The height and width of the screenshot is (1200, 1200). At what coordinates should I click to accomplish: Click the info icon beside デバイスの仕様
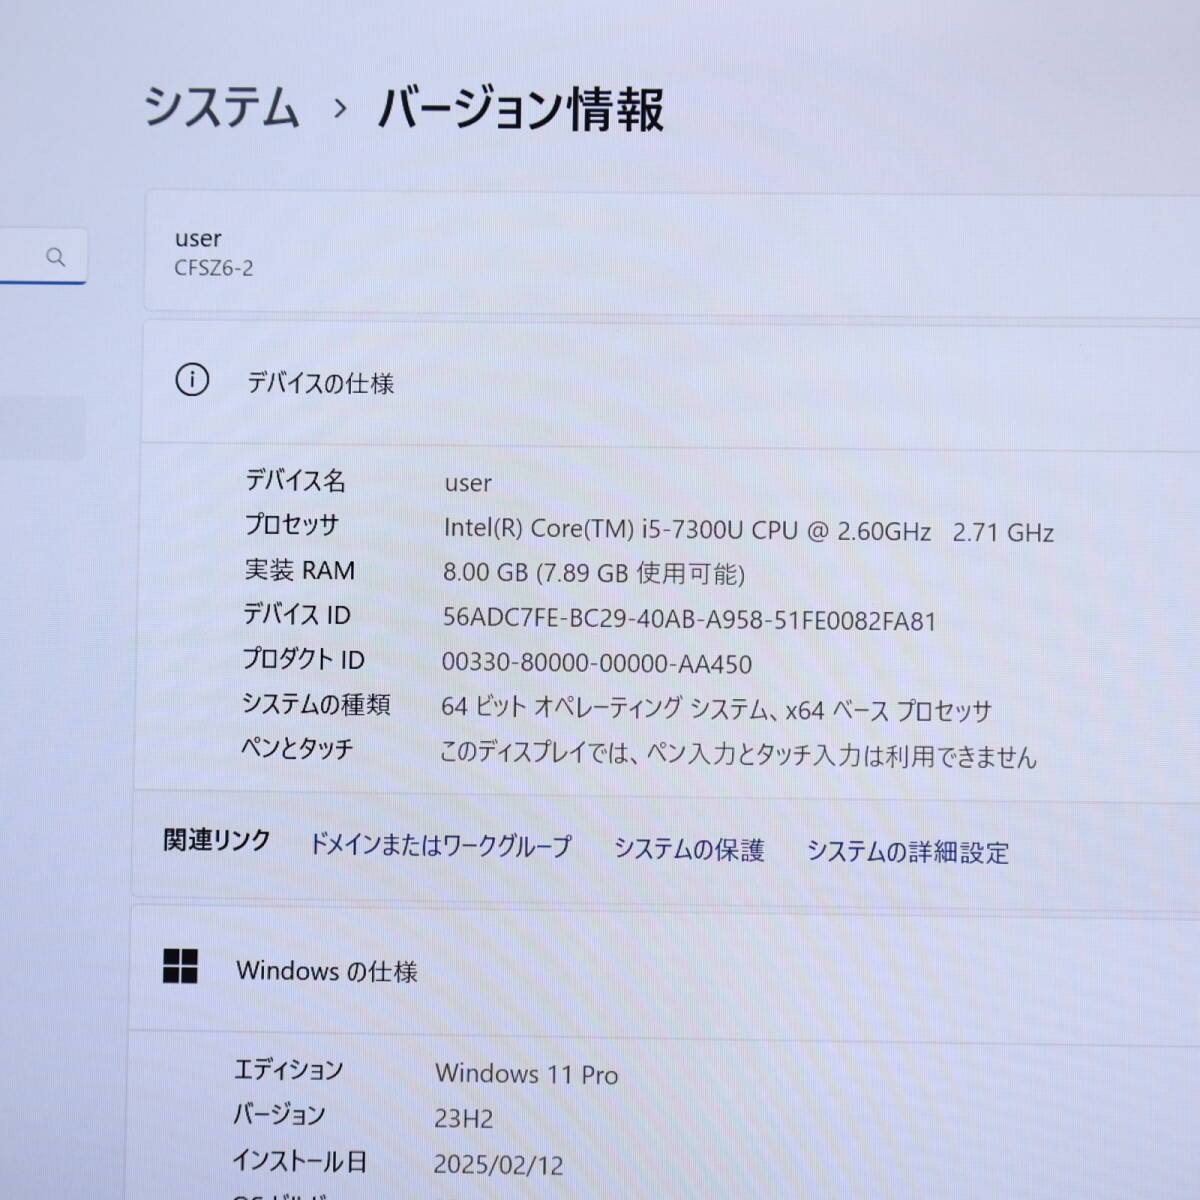click(192, 380)
